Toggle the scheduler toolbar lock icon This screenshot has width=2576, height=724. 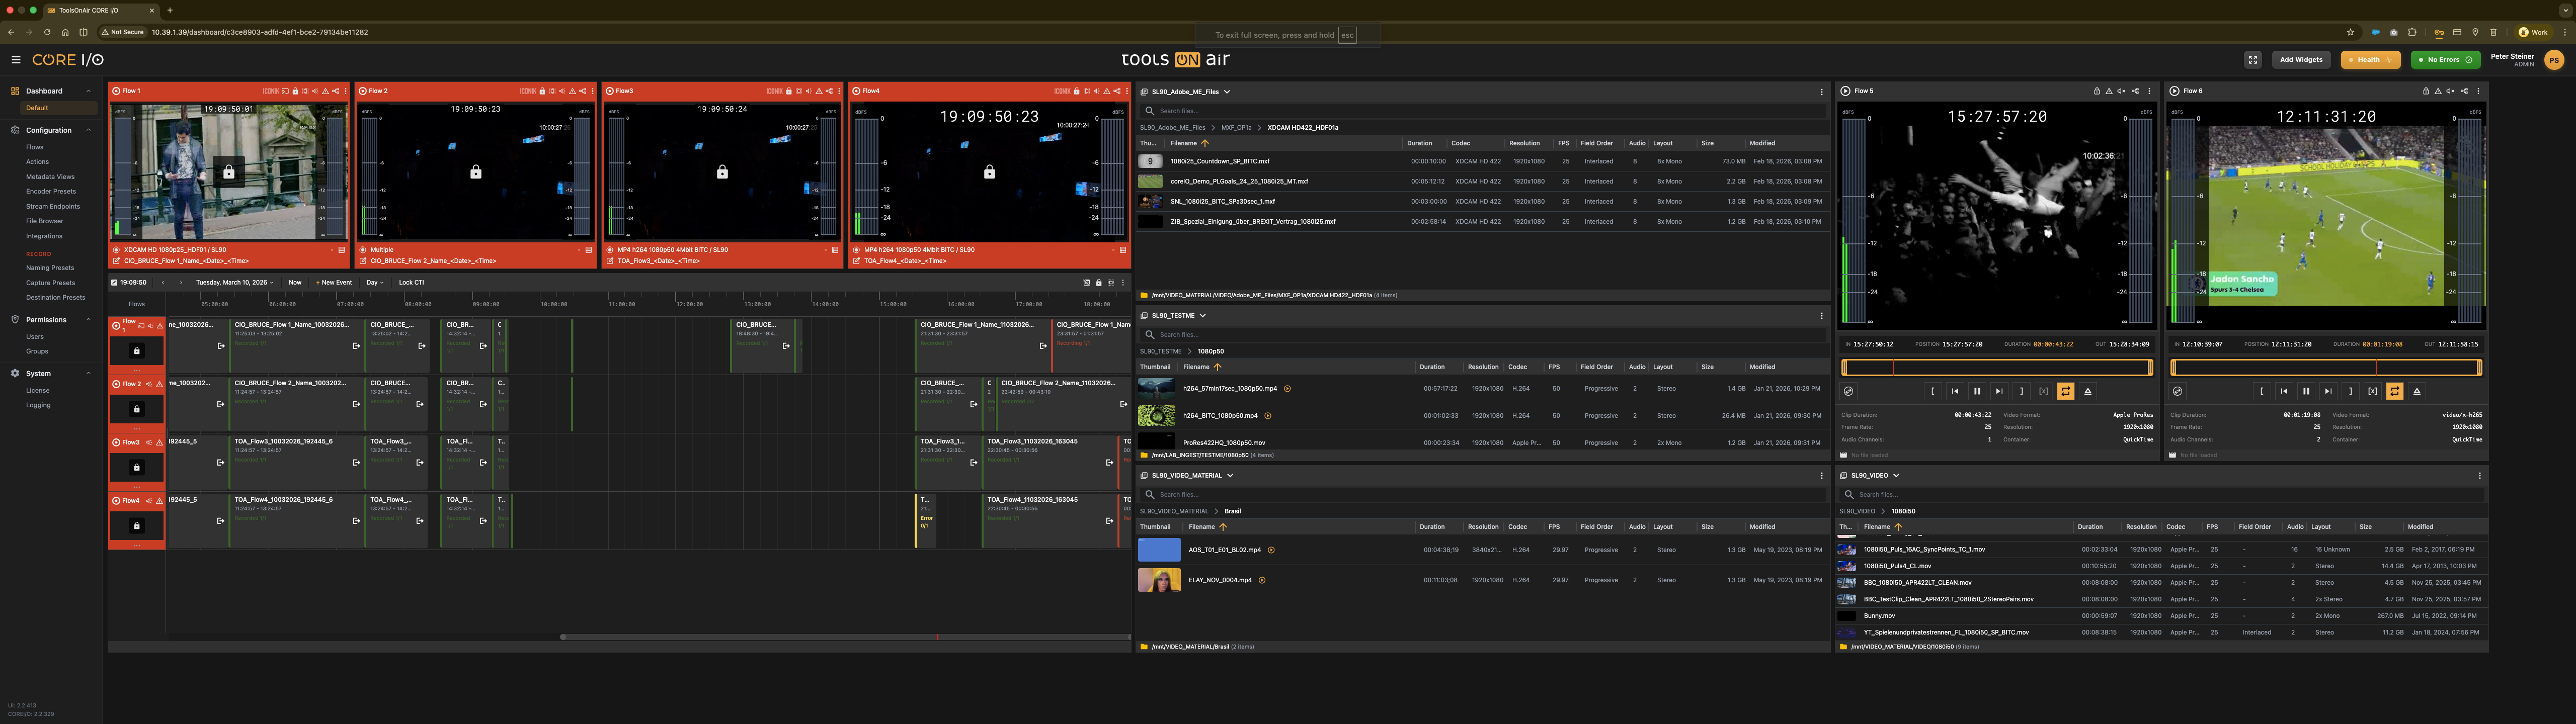click(1098, 283)
